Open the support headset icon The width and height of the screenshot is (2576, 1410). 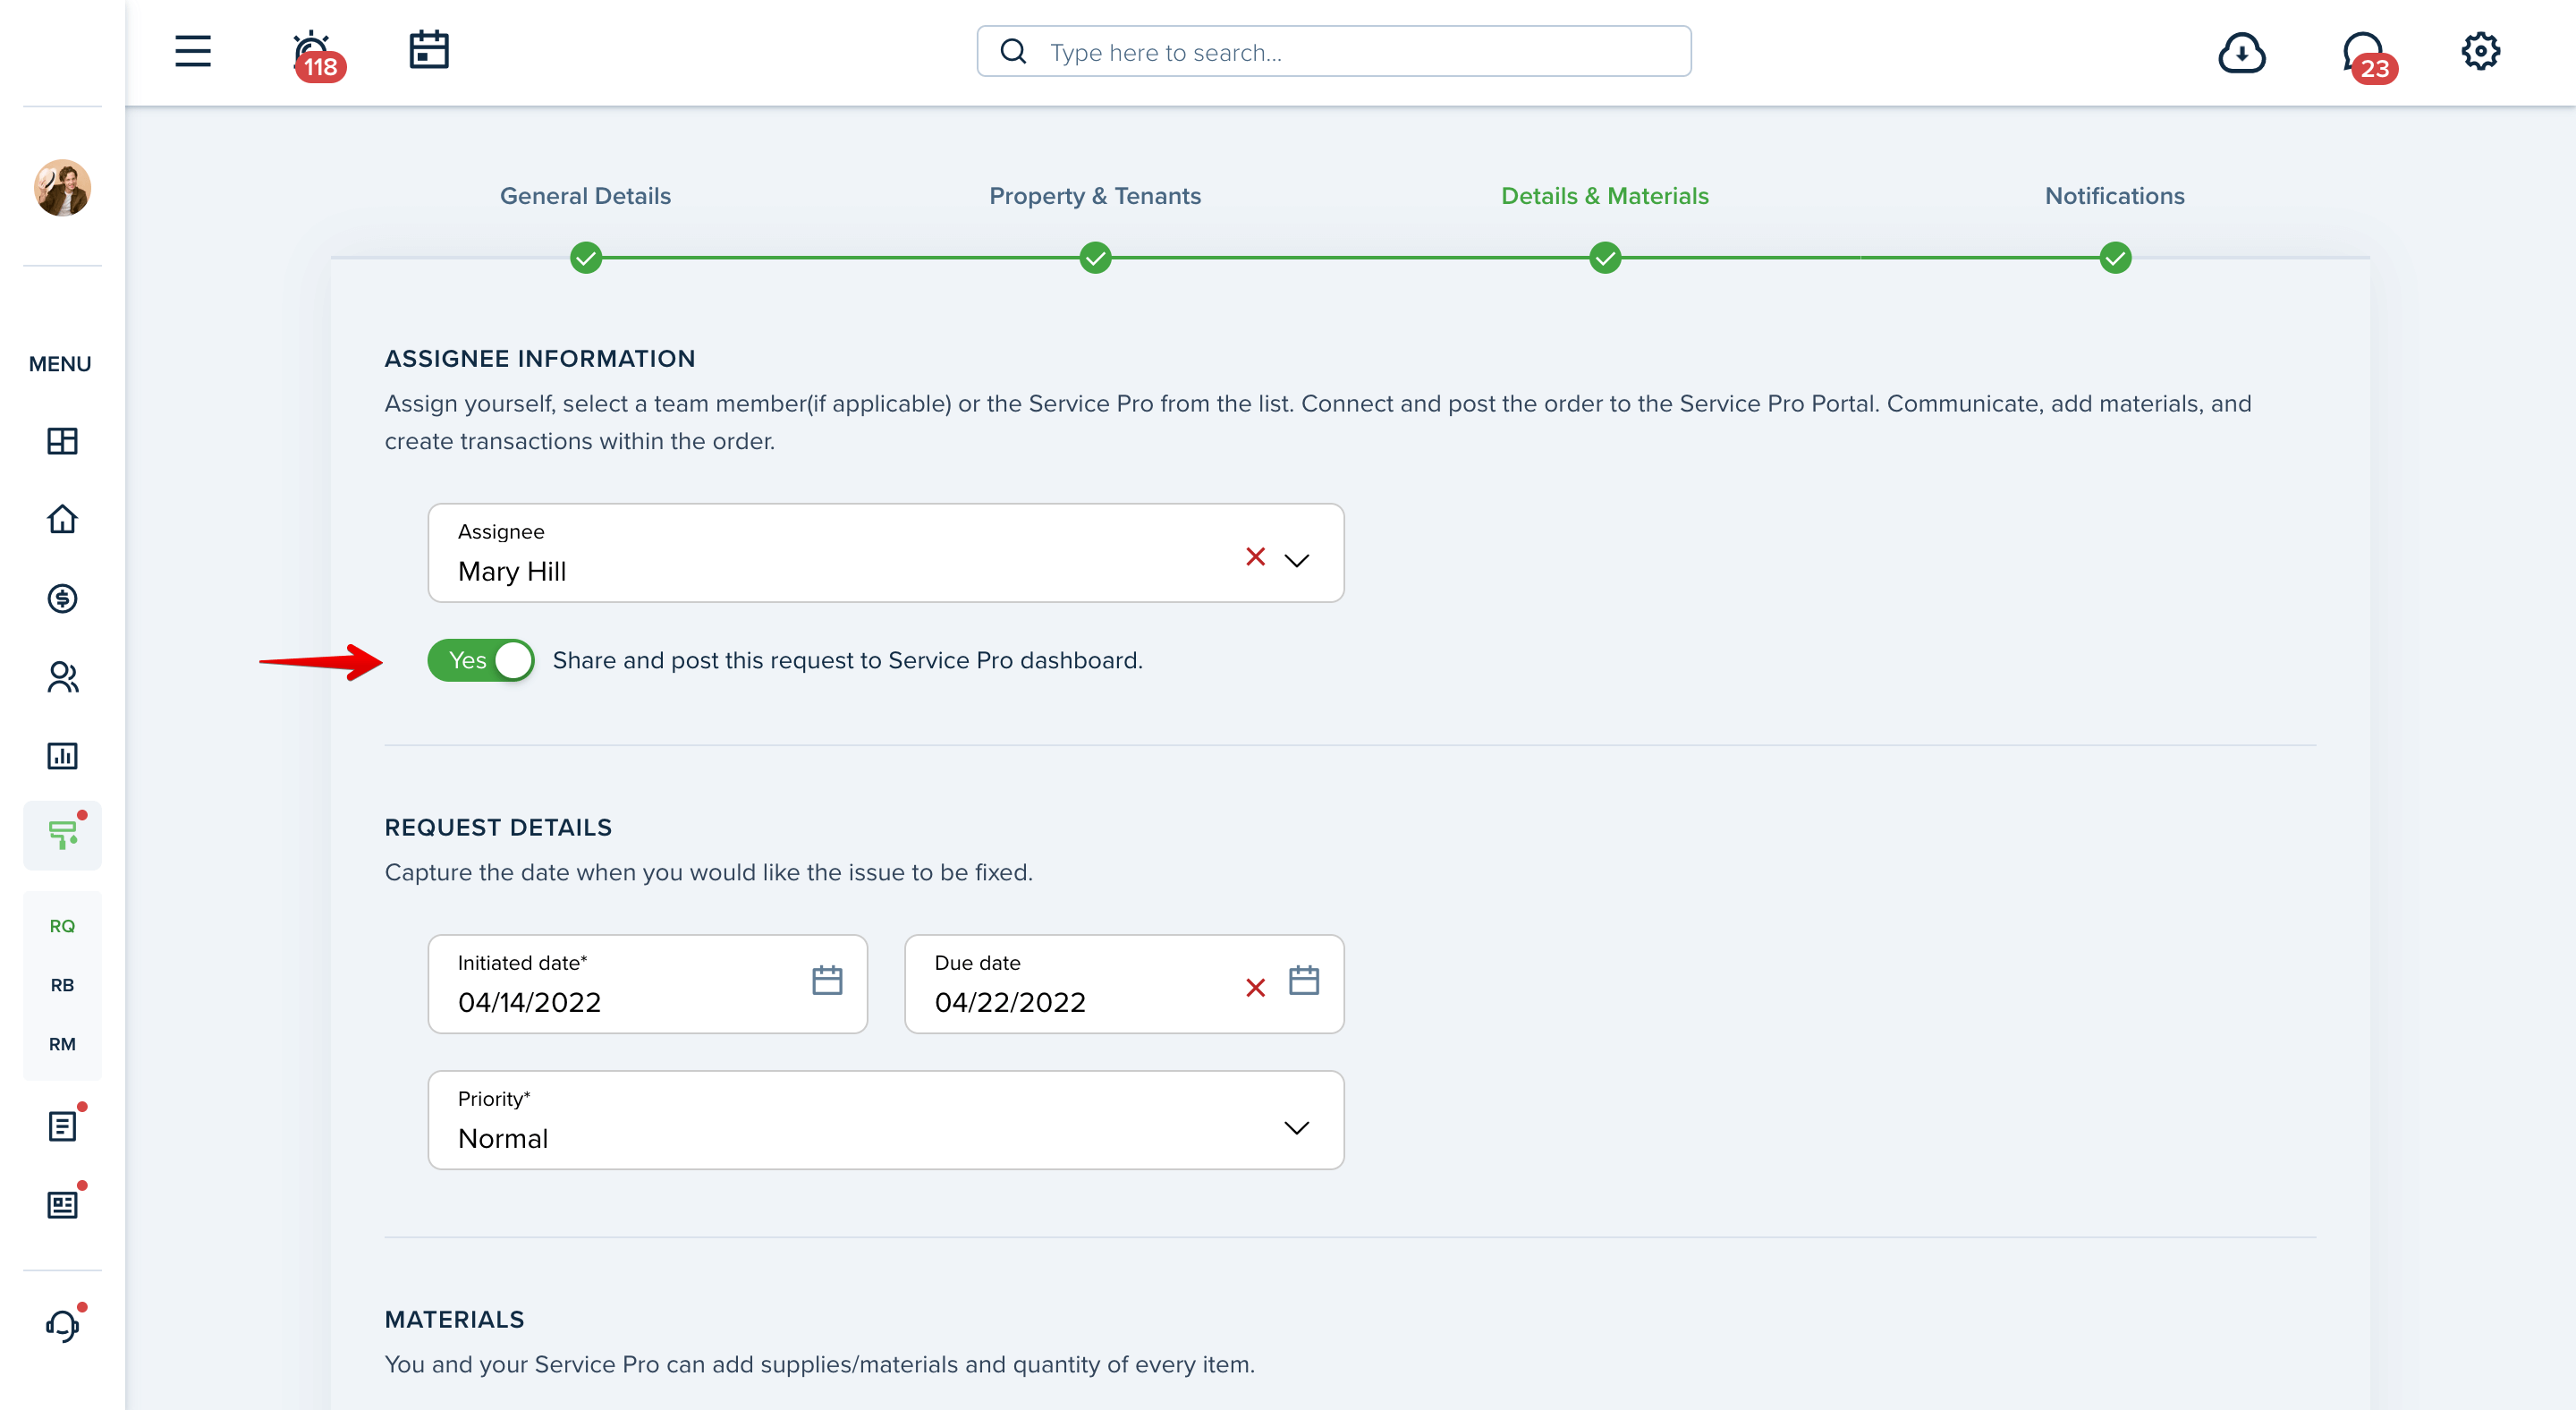tap(62, 1326)
